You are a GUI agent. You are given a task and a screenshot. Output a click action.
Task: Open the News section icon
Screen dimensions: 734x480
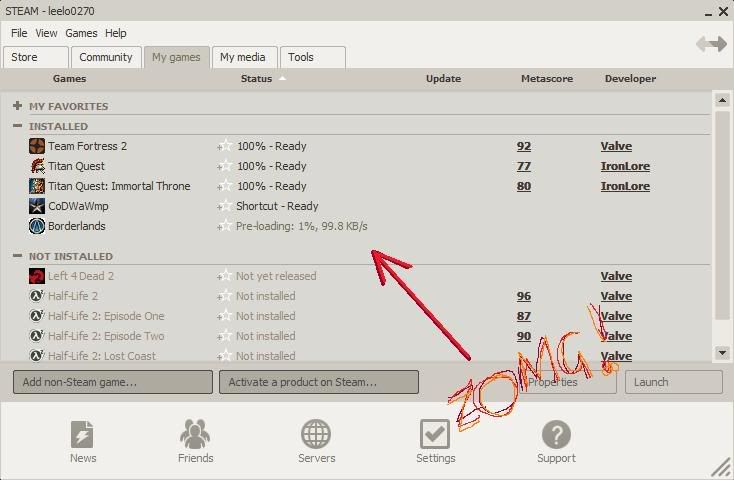coord(83,435)
